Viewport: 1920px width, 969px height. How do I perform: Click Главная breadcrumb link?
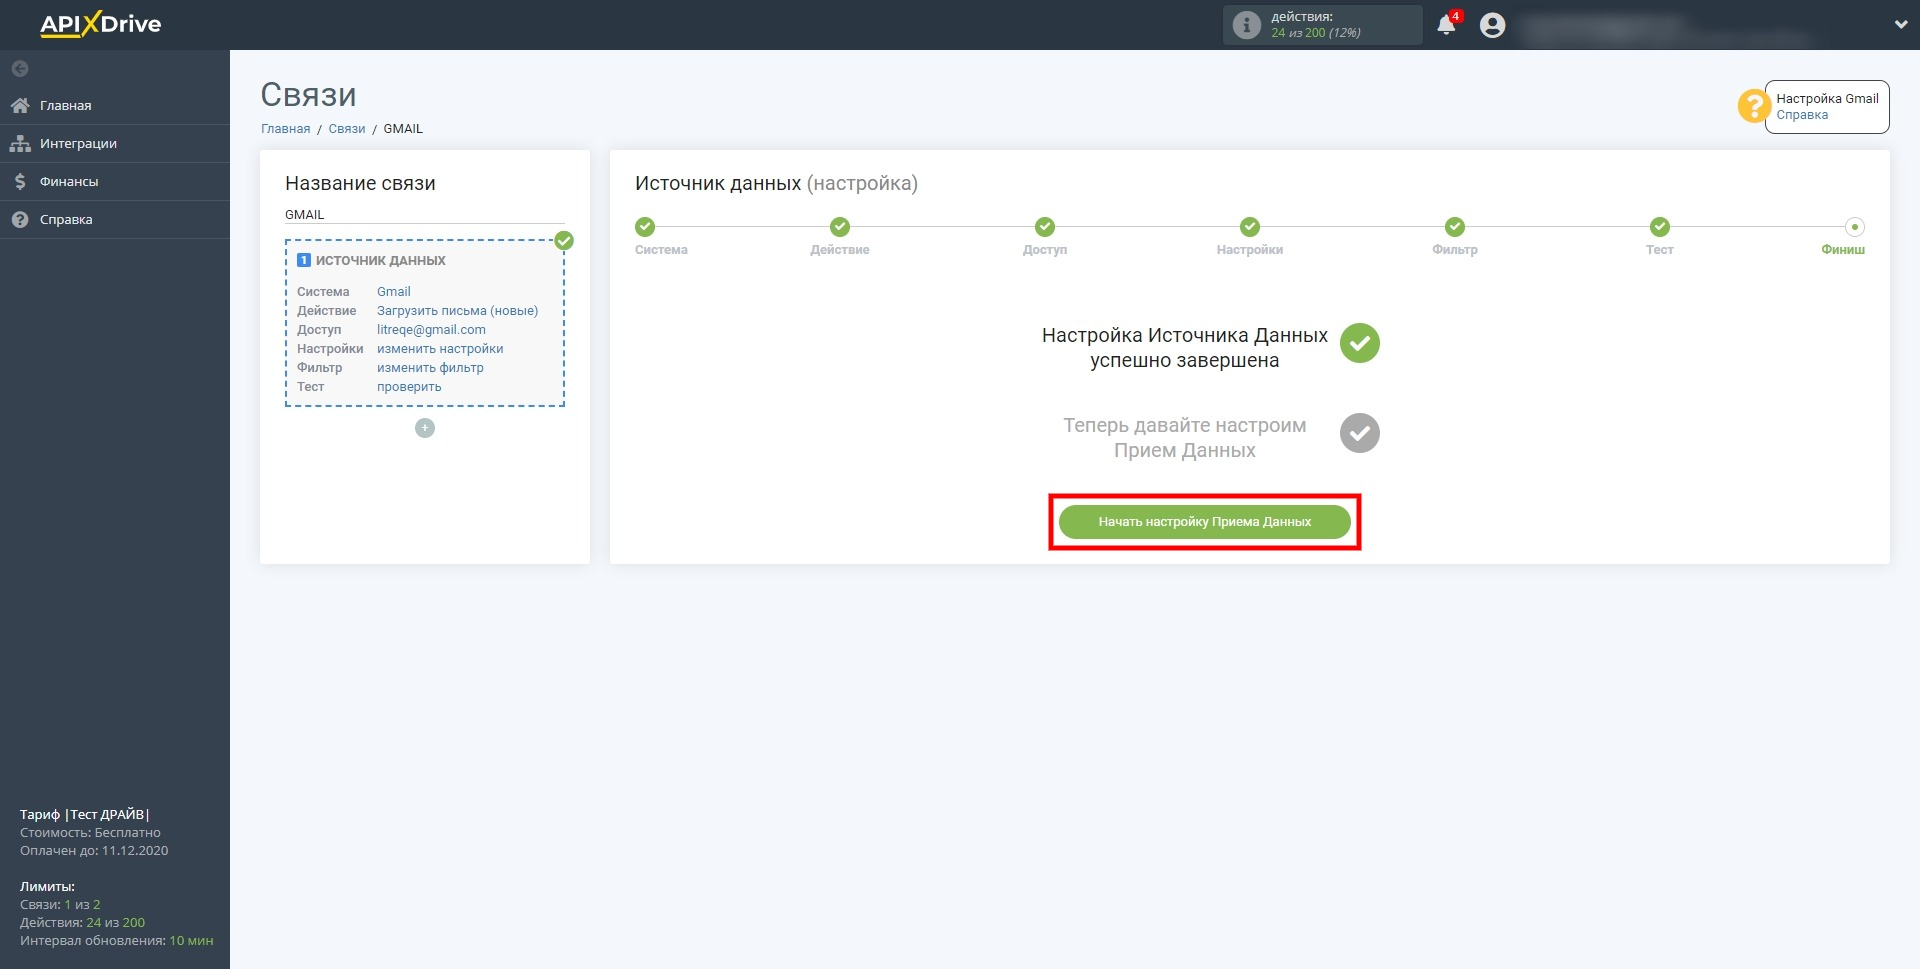pyautogui.click(x=286, y=129)
